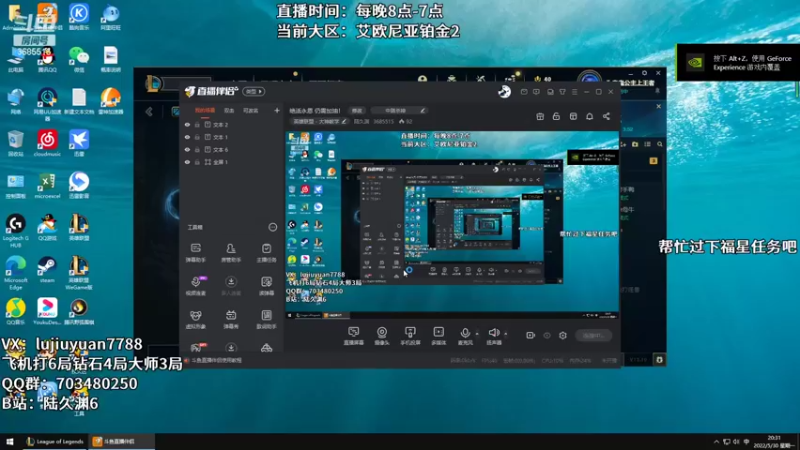Click the modify button beside stream title
The image size is (800, 450).
pyautogui.click(x=357, y=110)
